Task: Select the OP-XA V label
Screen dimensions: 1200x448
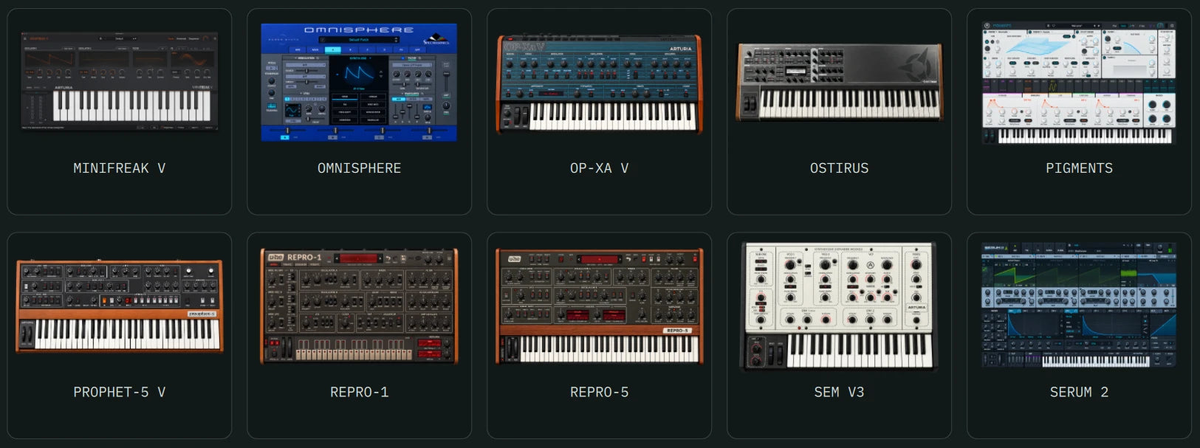Action: coord(599,168)
